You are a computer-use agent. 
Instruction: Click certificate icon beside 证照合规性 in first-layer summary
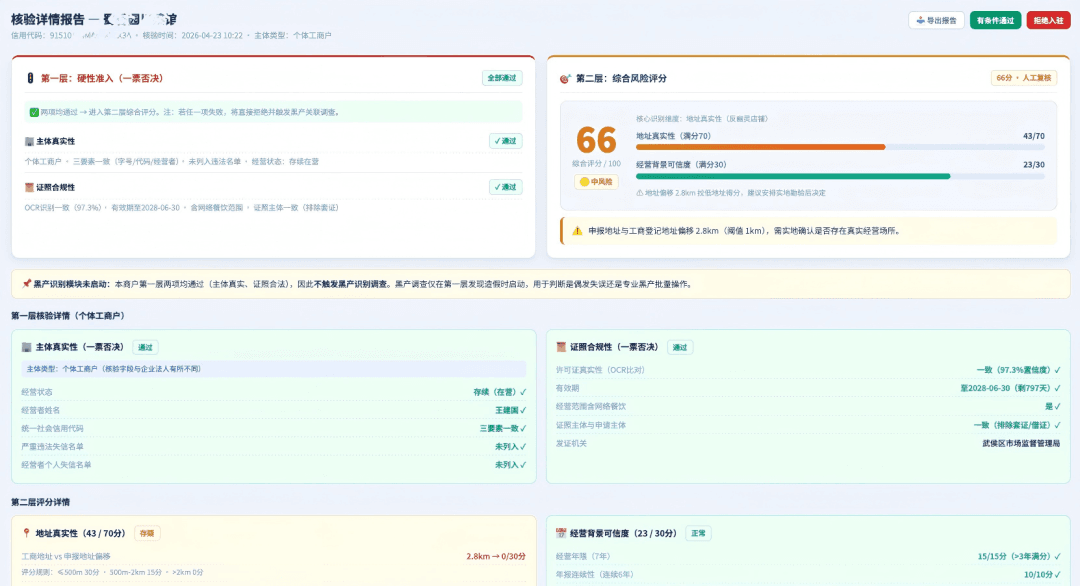[29, 187]
